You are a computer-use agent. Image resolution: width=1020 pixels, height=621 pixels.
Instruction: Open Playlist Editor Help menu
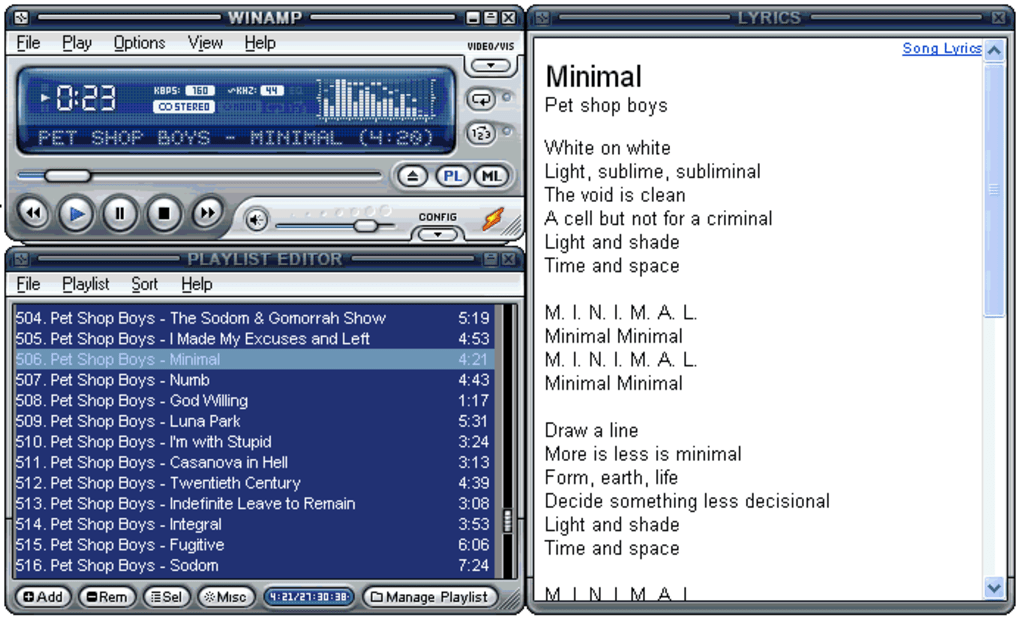[196, 284]
